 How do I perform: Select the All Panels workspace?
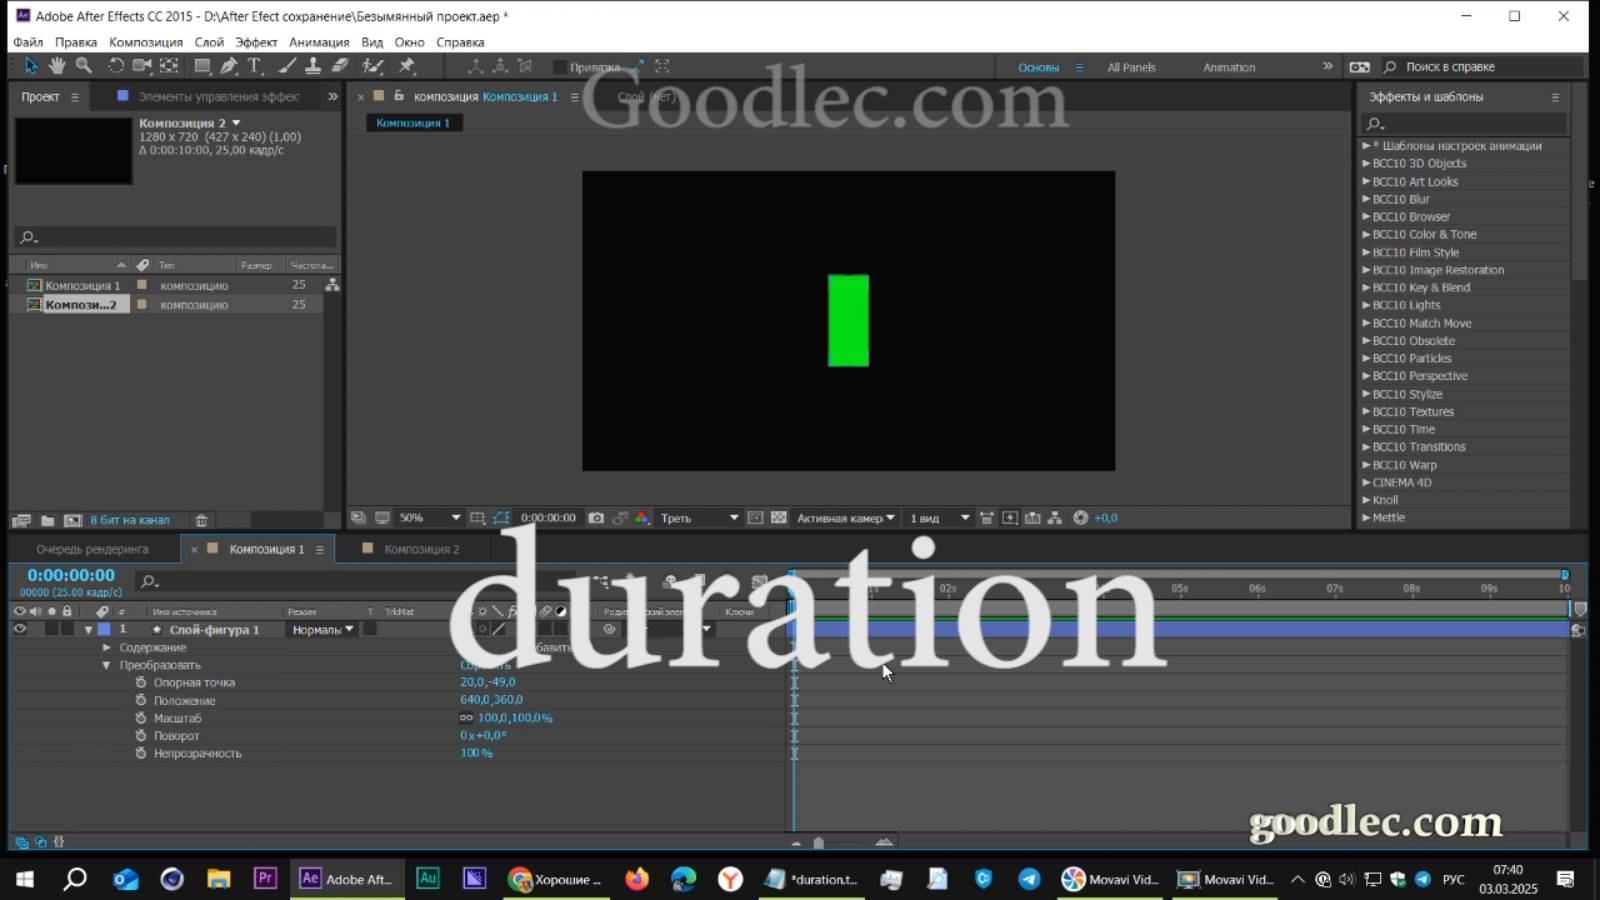coord(1131,67)
